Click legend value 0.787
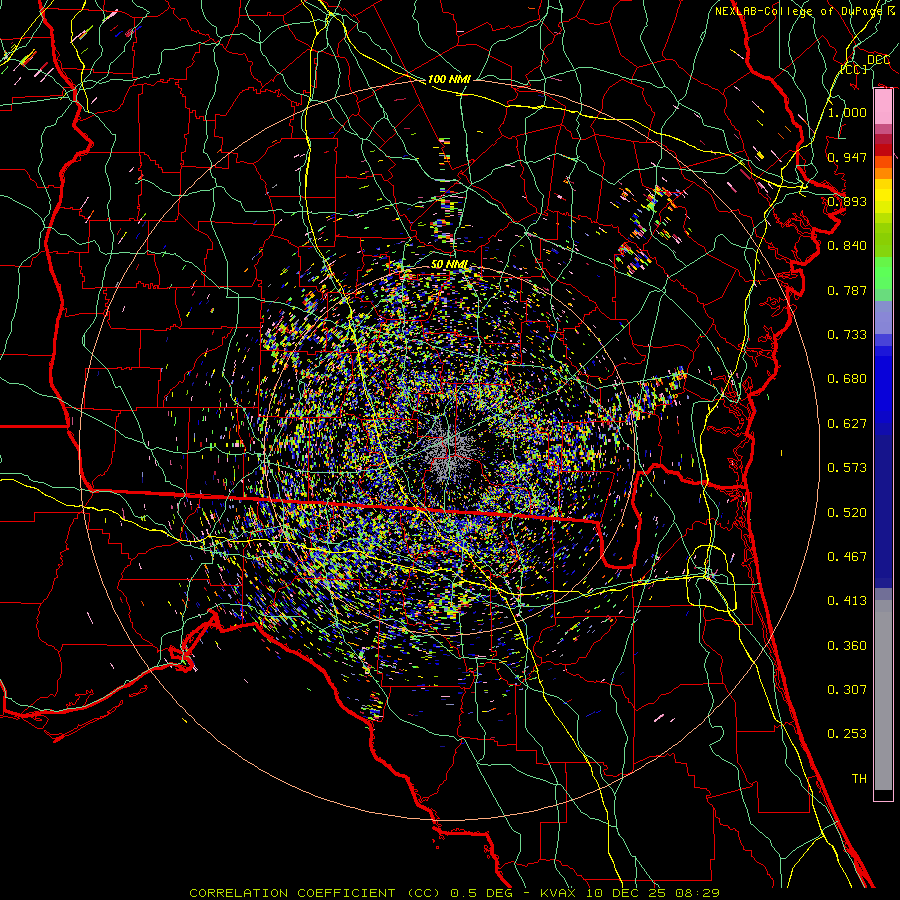 click(x=847, y=290)
